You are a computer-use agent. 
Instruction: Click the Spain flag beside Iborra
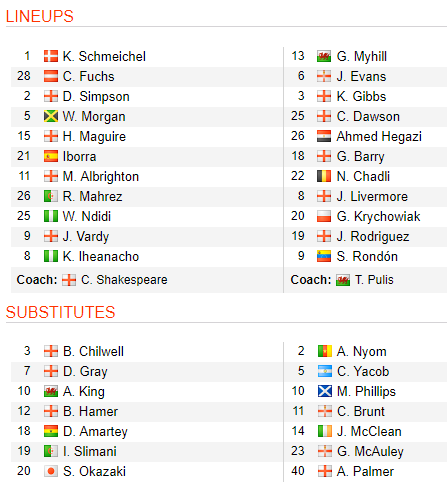click(51, 156)
